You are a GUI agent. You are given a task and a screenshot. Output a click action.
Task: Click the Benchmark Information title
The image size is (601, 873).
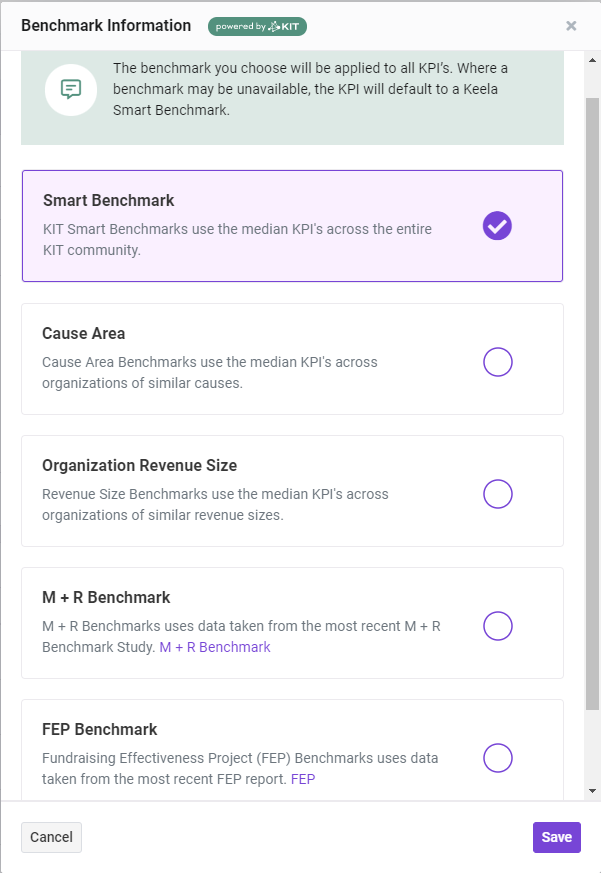point(106,26)
